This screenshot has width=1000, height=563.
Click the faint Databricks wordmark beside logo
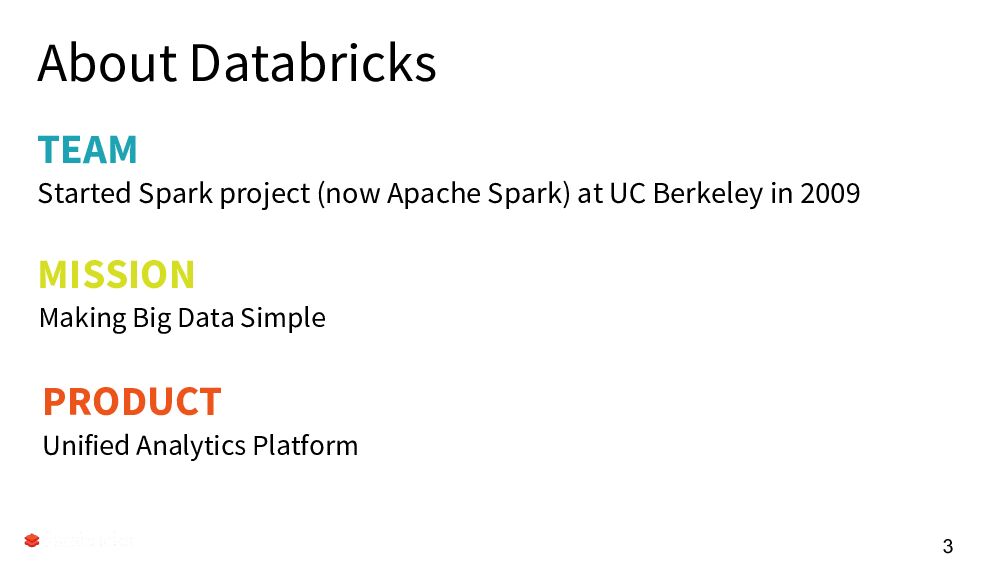(90, 541)
